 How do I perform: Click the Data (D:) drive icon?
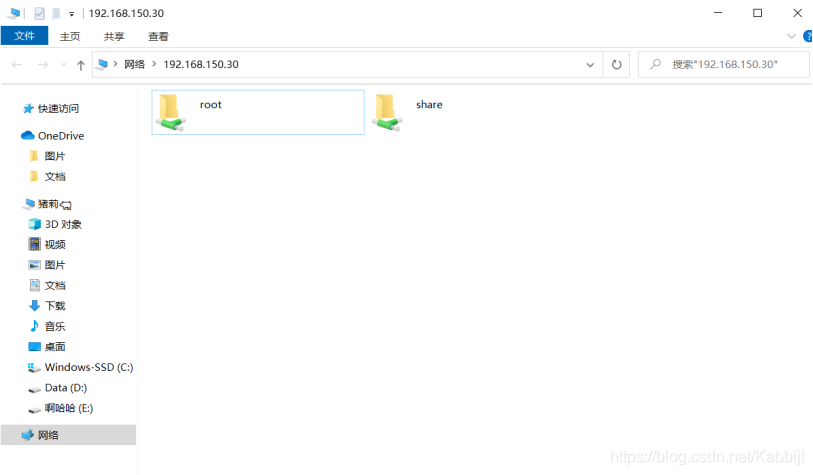pos(34,388)
